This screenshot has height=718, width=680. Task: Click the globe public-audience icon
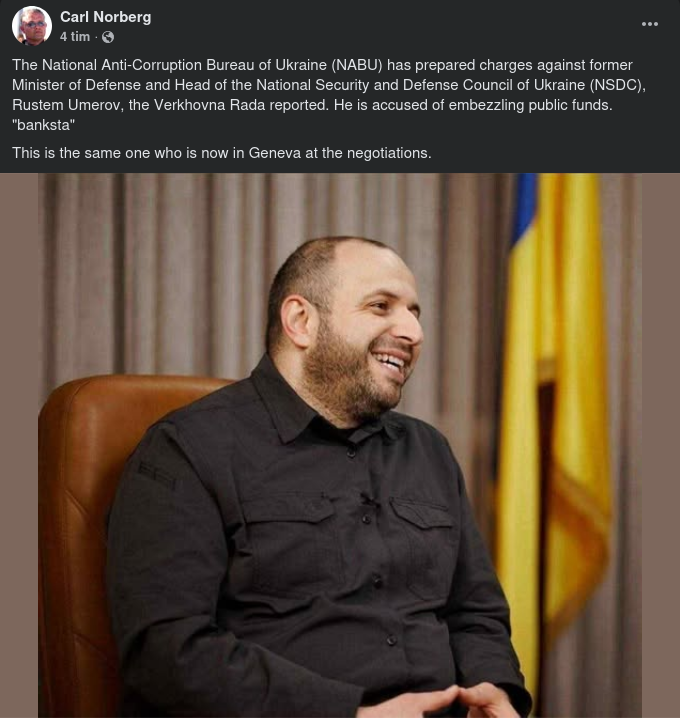pyautogui.click(x=108, y=37)
